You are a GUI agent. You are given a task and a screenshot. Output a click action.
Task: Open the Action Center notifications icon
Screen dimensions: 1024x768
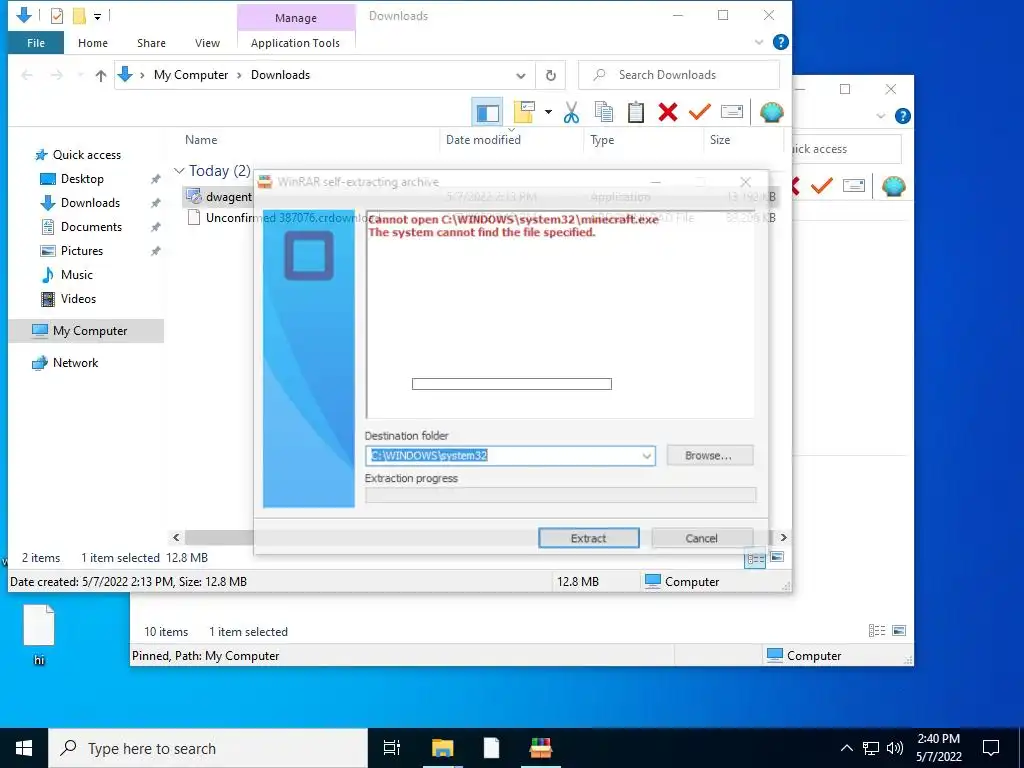pos(991,748)
